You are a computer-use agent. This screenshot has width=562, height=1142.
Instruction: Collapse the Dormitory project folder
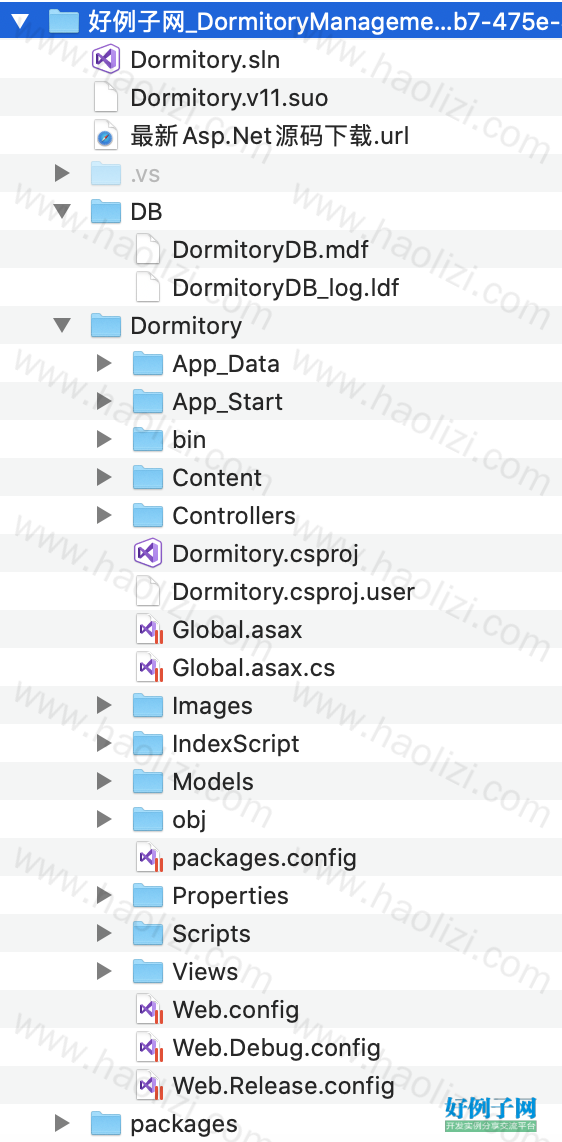click(62, 326)
